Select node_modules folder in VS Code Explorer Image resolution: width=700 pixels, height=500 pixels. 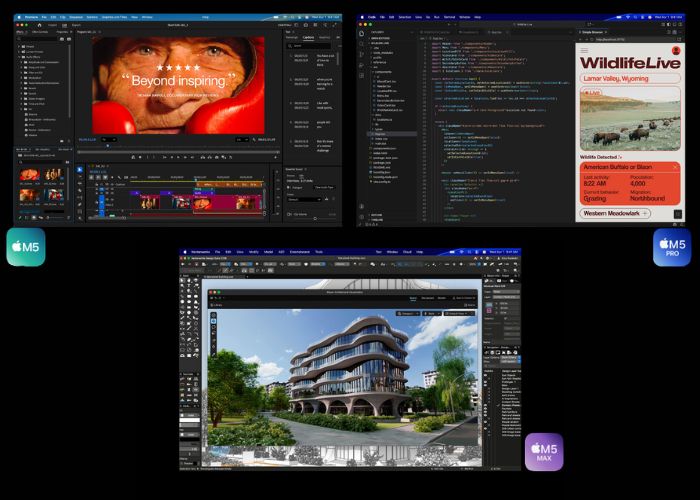(x=383, y=53)
